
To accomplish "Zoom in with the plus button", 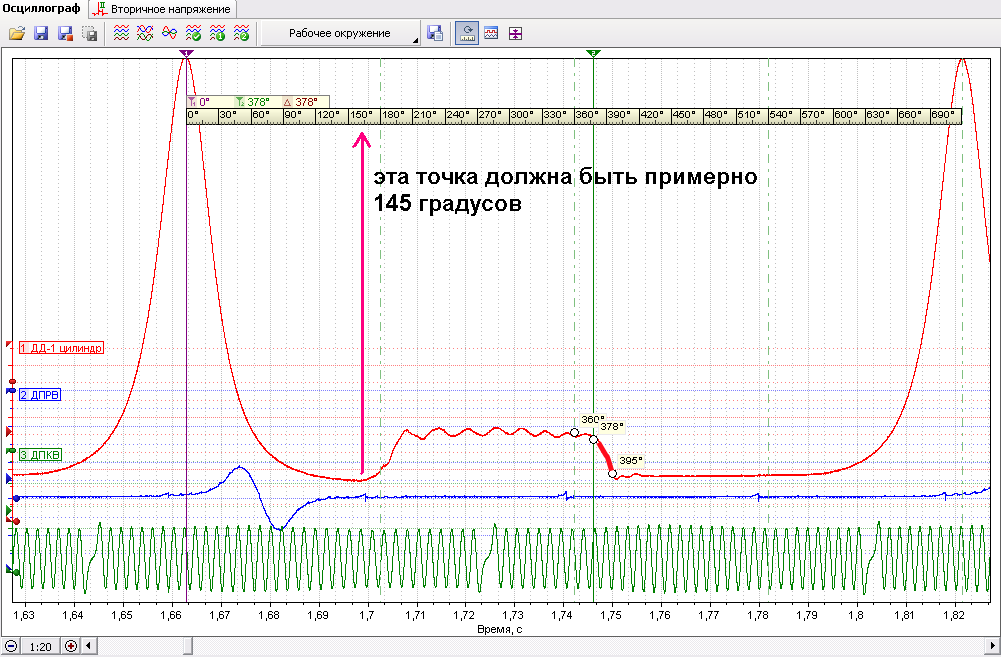I will (71, 646).
